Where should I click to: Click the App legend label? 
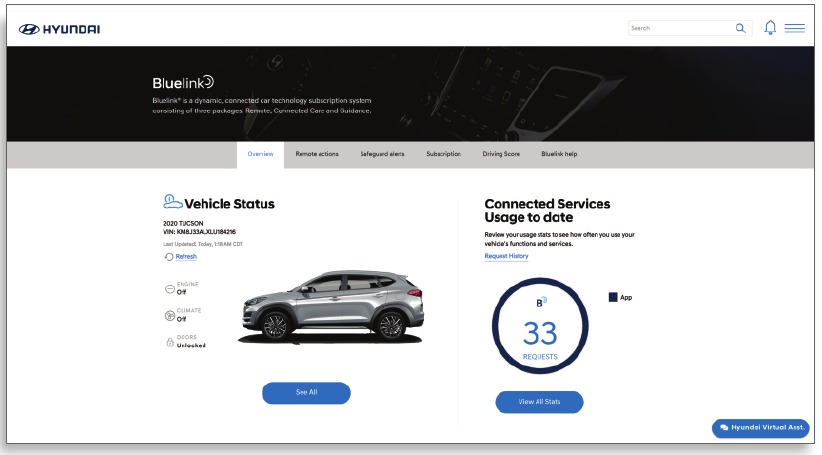click(x=626, y=298)
